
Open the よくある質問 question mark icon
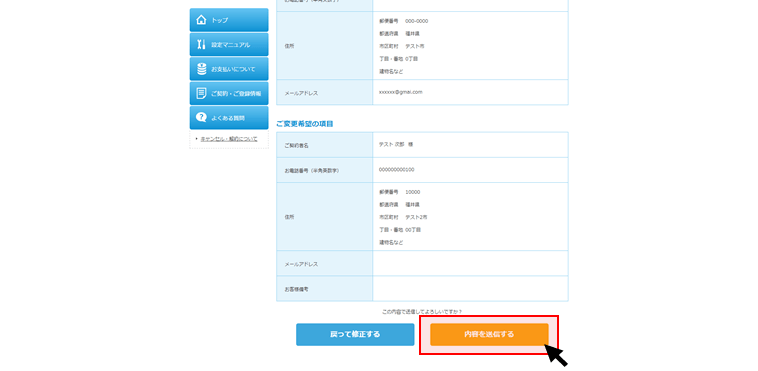click(x=202, y=118)
